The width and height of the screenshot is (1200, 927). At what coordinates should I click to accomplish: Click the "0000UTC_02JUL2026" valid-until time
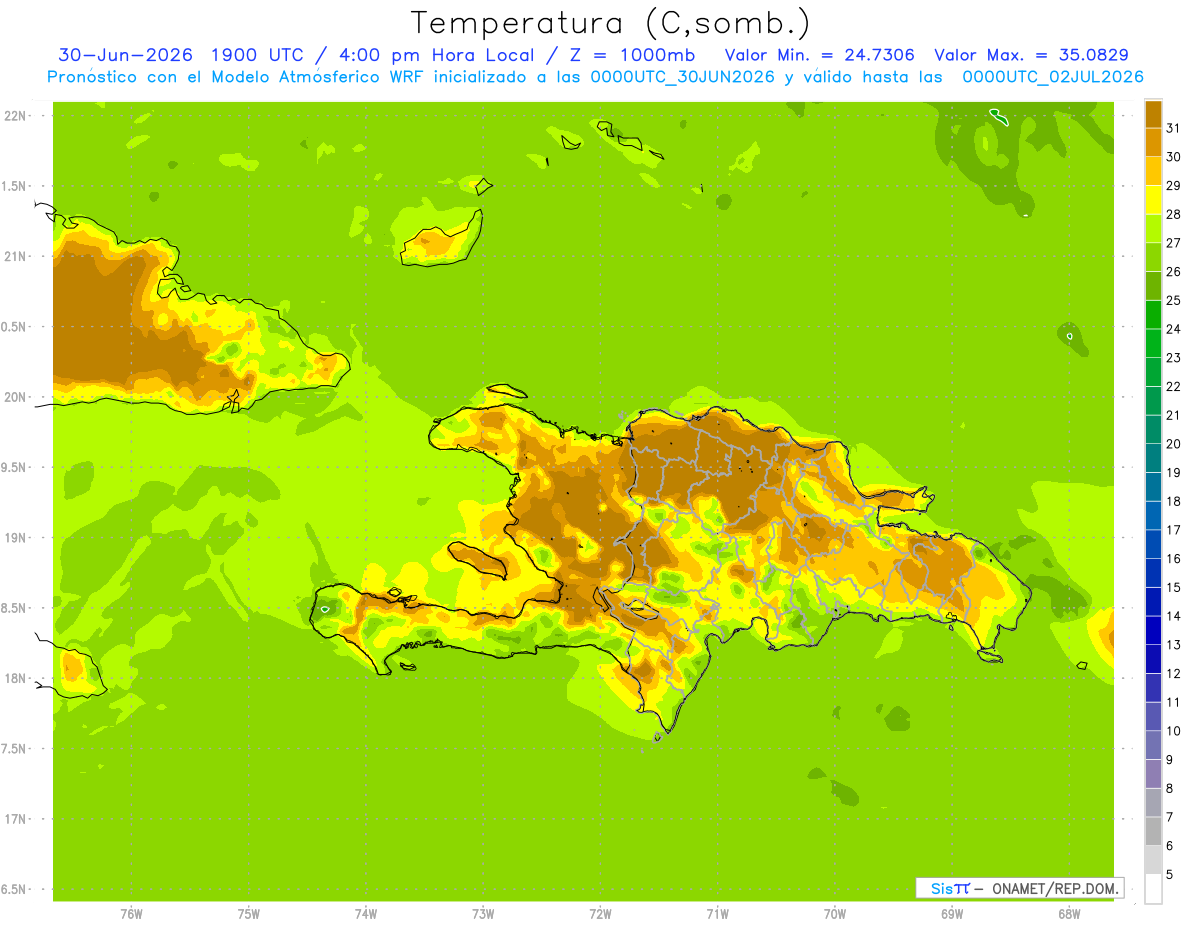coord(1053,77)
